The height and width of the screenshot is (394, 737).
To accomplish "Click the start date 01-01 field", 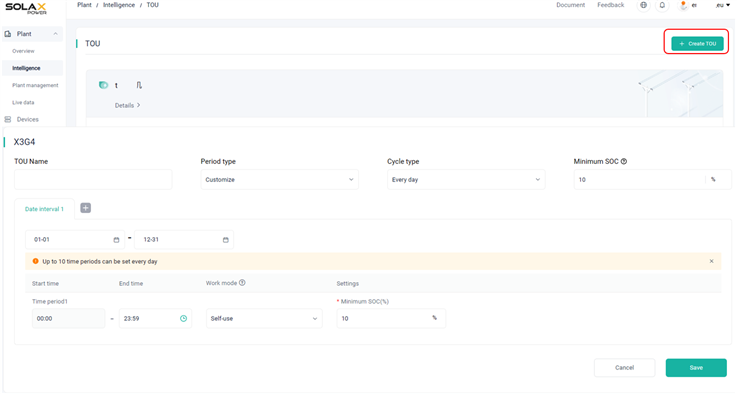I will 75,240.
